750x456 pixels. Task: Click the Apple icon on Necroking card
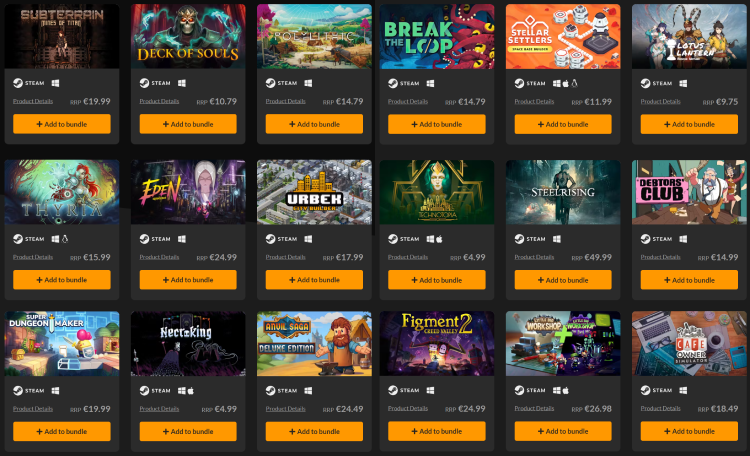tap(190, 390)
